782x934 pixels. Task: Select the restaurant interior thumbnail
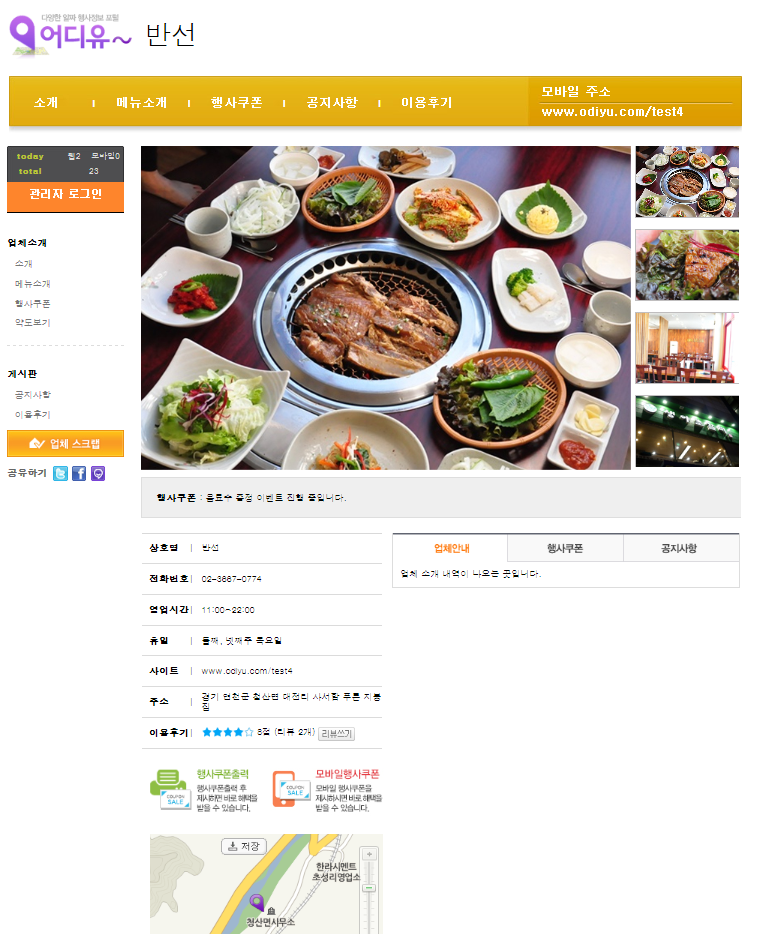[x=687, y=348]
